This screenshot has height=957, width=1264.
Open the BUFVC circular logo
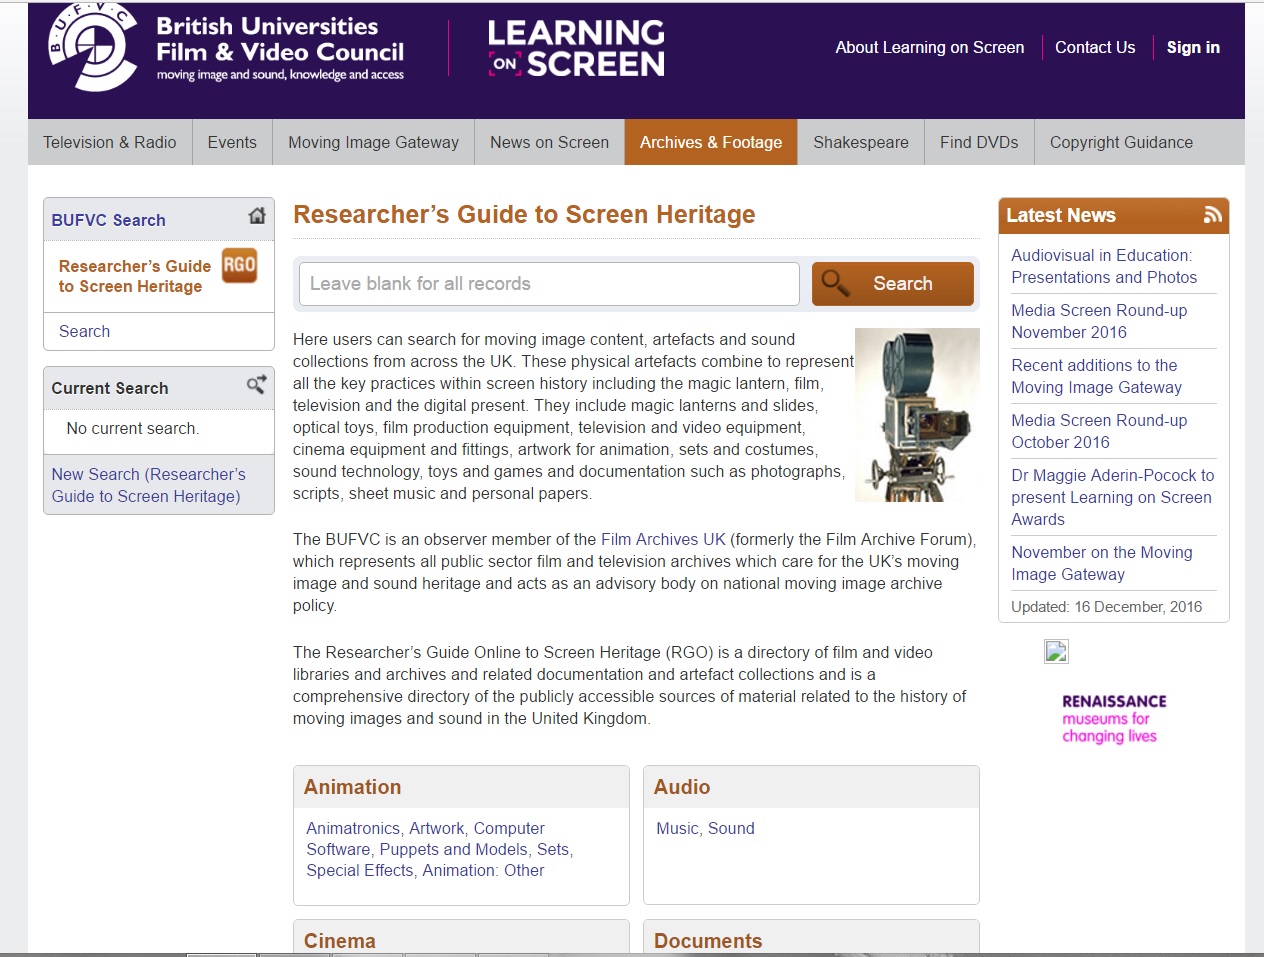pos(92,48)
